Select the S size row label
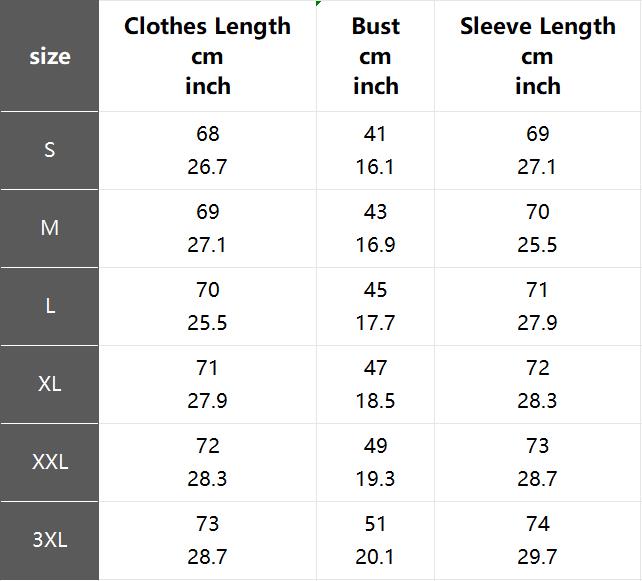The width and height of the screenshot is (642, 581). [49, 150]
